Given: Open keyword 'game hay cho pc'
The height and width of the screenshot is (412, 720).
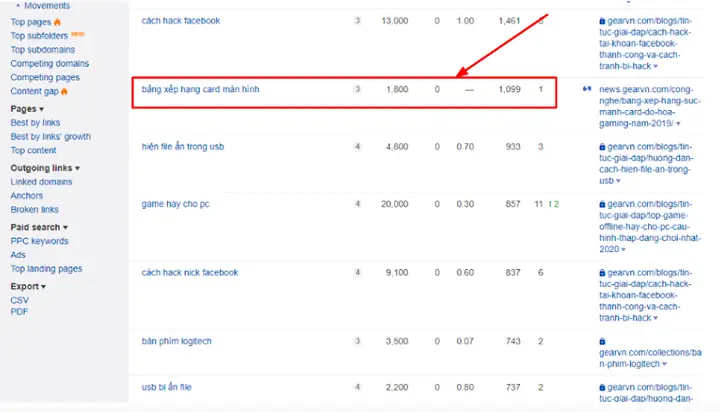Looking at the screenshot, I should [x=175, y=204].
